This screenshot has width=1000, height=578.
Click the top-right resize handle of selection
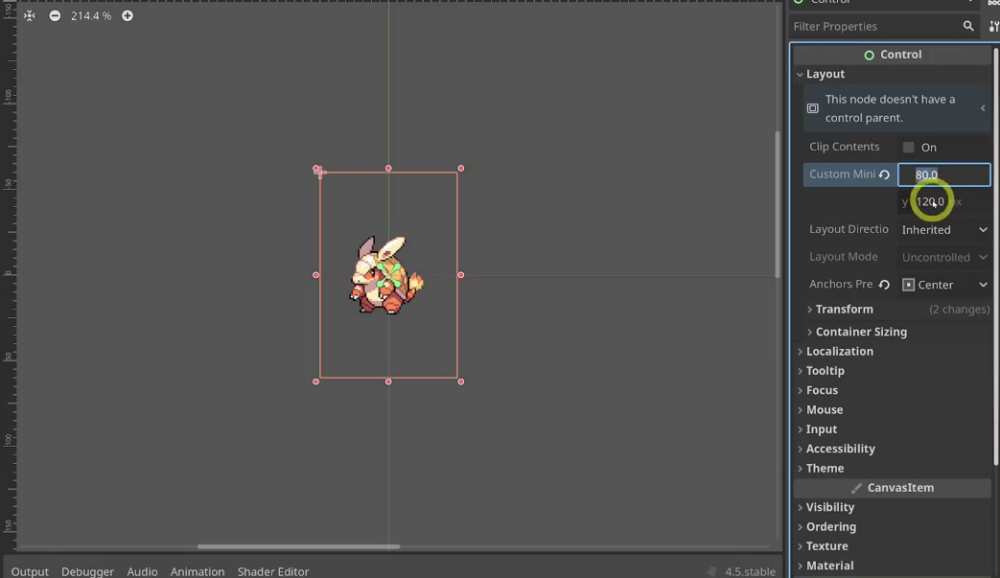tap(461, 168)
